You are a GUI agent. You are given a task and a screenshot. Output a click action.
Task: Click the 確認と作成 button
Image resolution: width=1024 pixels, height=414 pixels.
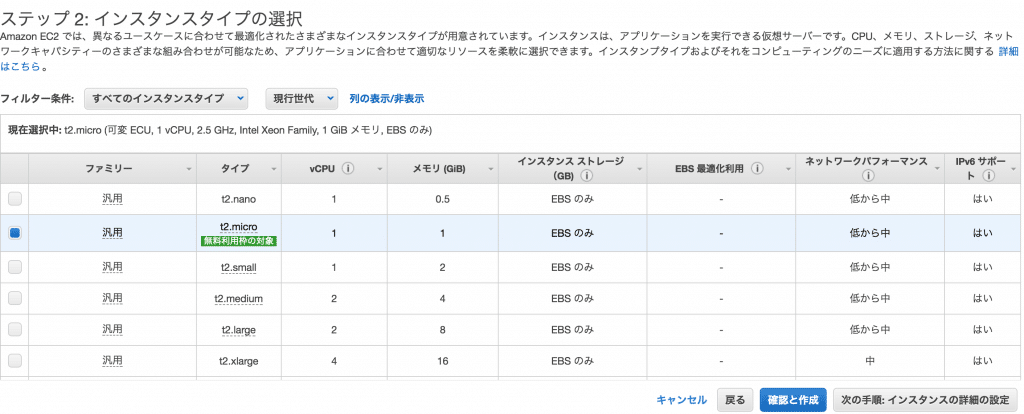tap(793, 400)
